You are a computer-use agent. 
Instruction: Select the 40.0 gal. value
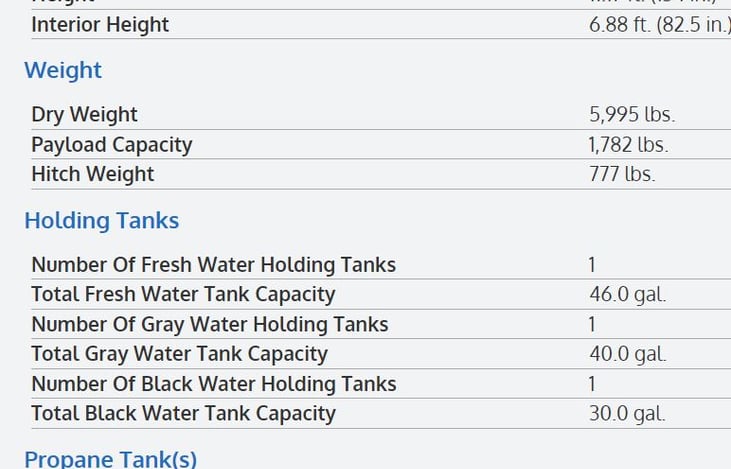[628, 354]
